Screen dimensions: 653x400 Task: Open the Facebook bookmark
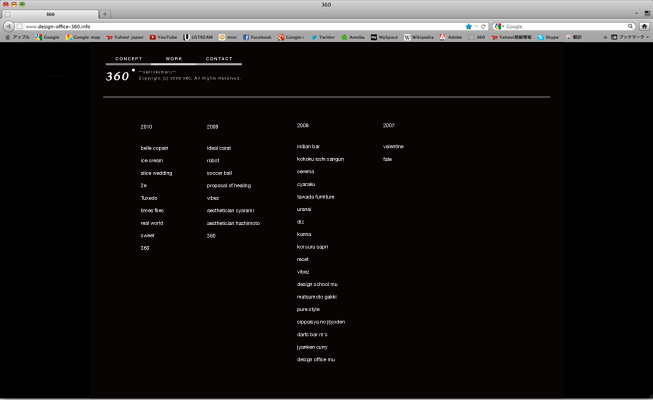[257, 37]
